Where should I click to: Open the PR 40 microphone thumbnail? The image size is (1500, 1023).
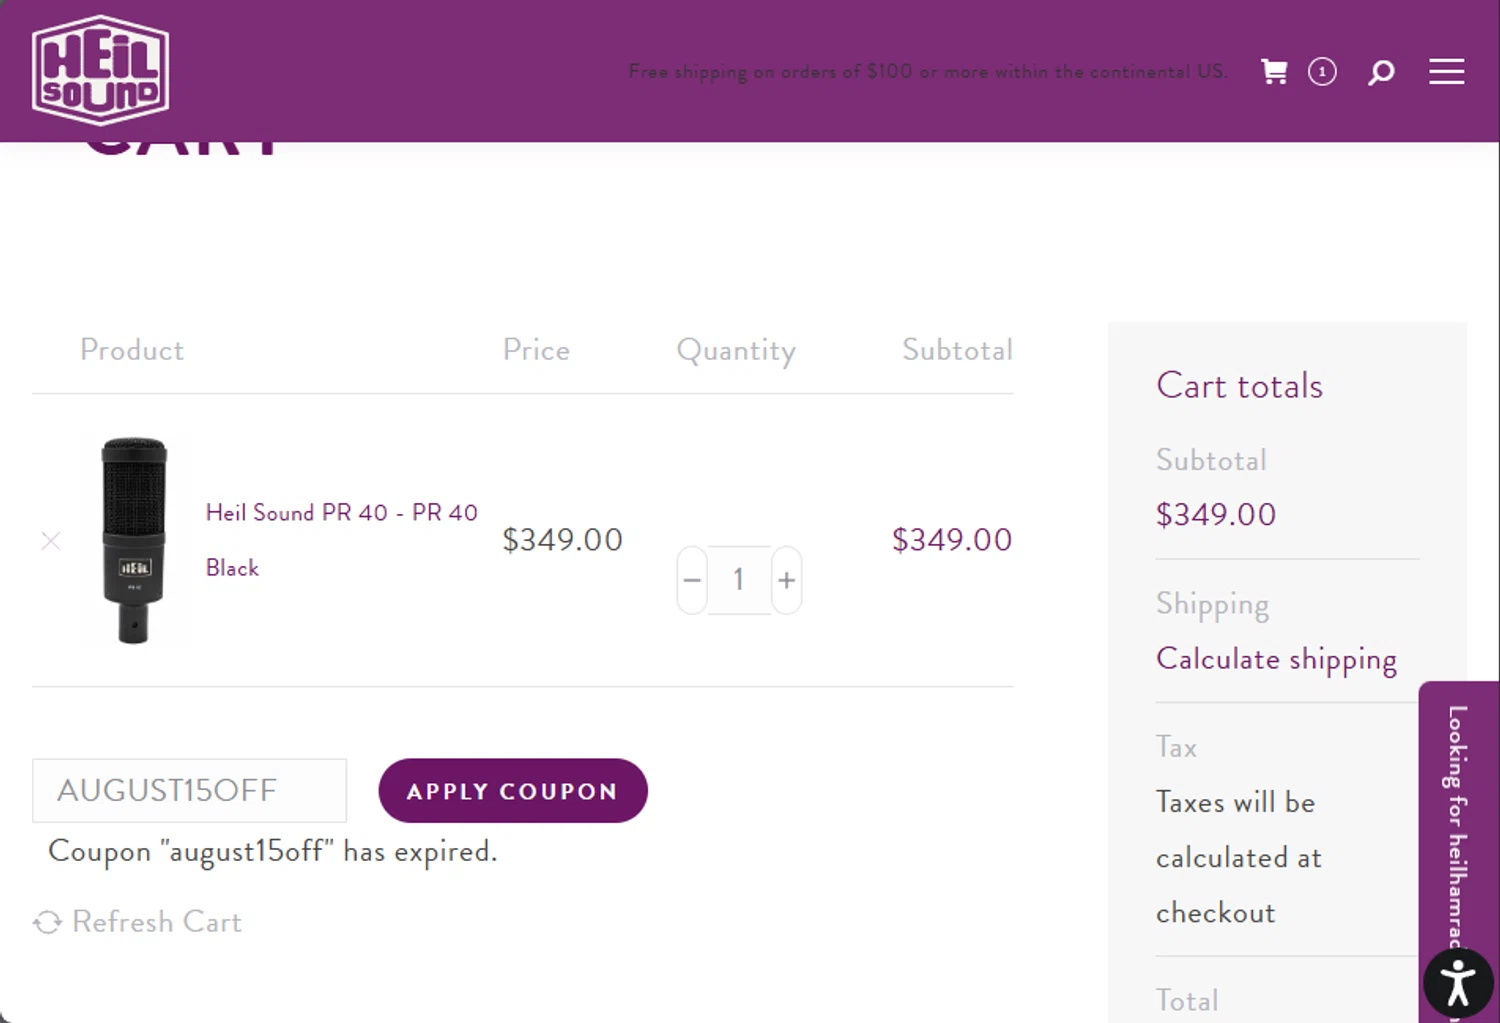coord(135,540)
